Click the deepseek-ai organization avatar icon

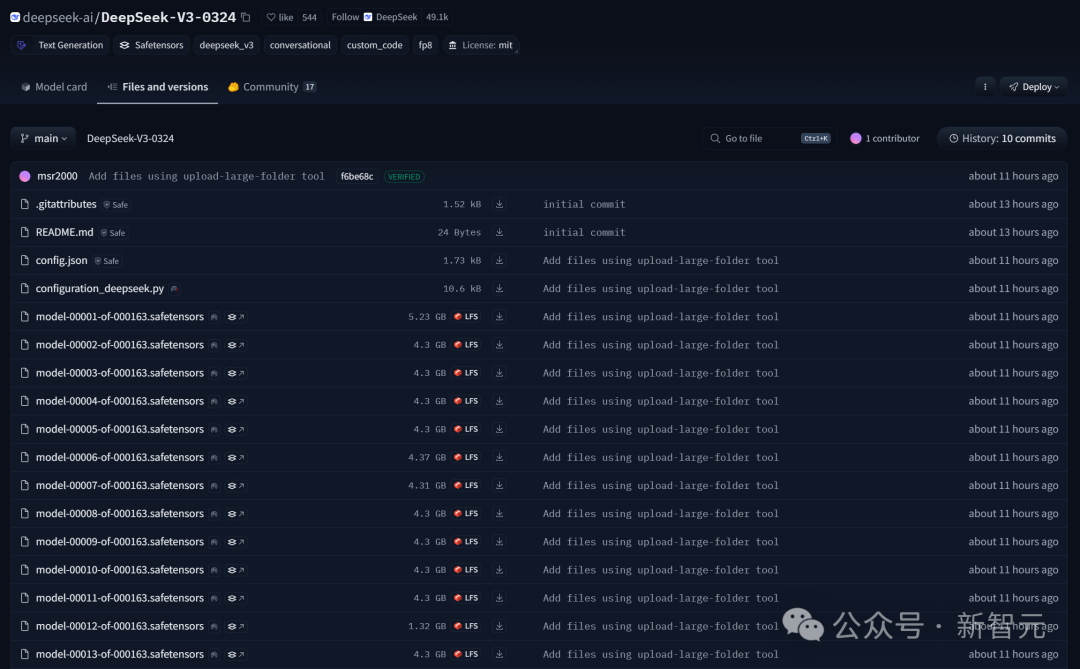coord(13,16)
